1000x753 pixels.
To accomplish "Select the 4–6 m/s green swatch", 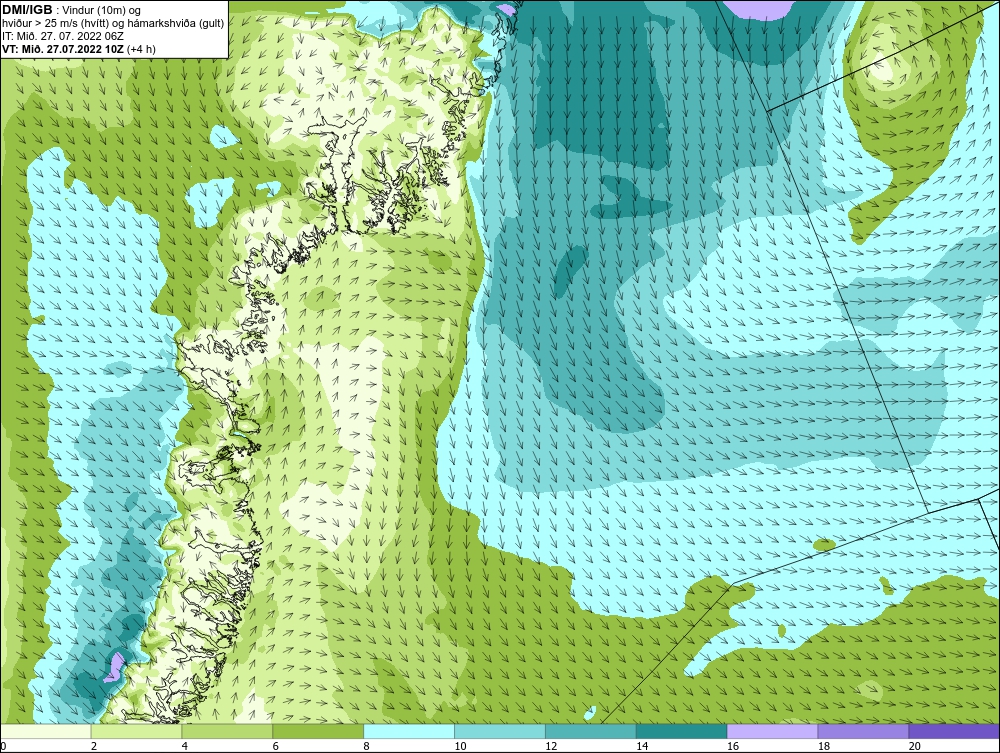I will (227, 731).
